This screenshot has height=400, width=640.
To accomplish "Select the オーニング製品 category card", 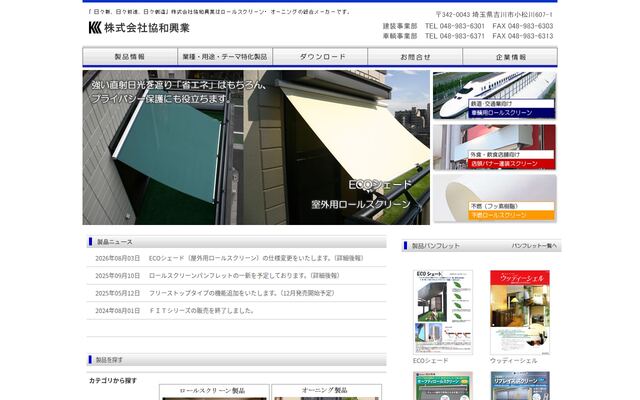I will coord(327,392).
